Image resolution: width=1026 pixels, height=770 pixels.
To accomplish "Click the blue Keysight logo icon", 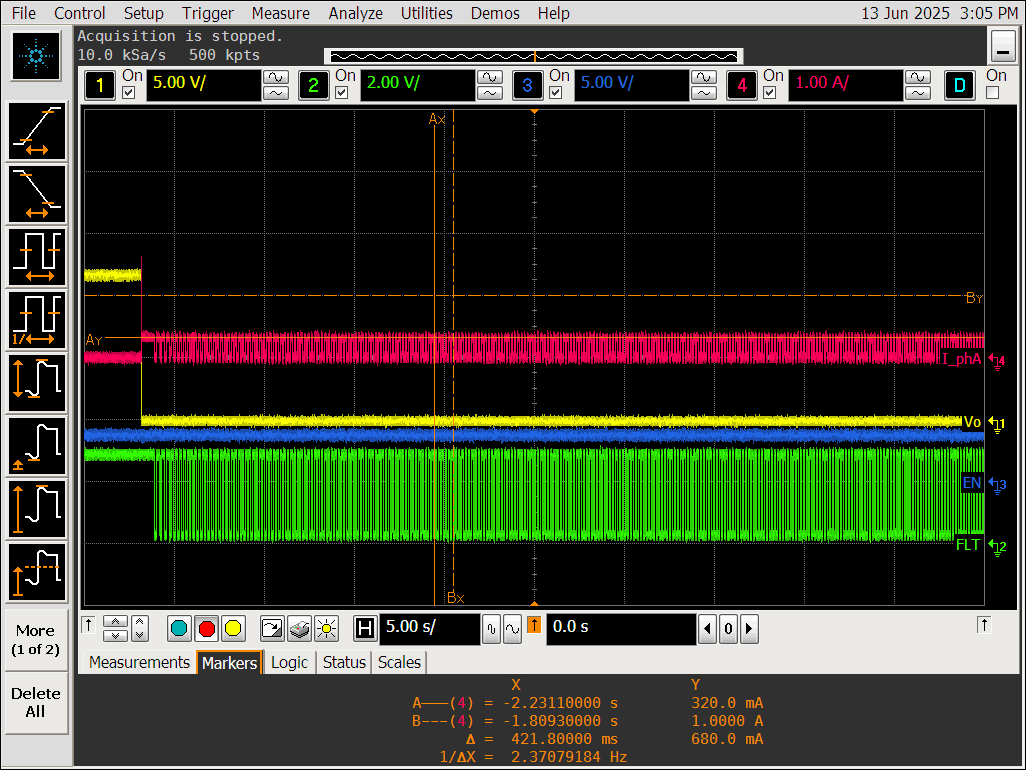I will [36, 56].
